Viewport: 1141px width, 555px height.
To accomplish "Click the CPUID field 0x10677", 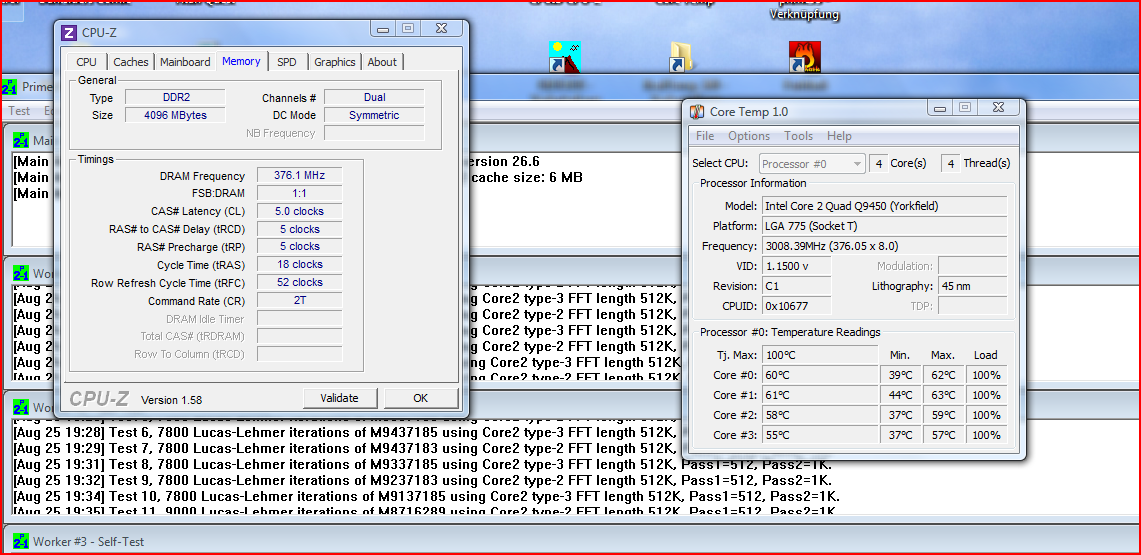I will [796, 306].
